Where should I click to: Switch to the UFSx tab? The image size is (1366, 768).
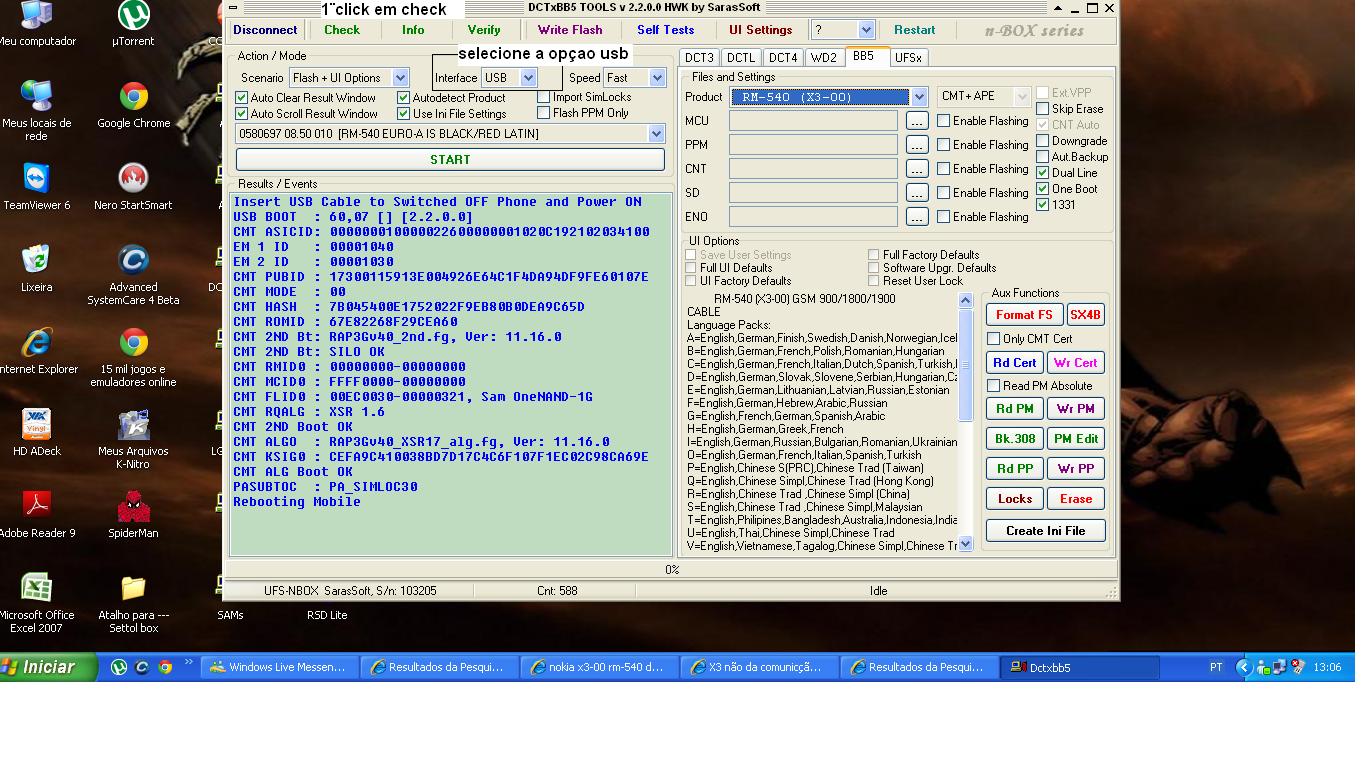point(908,58)
